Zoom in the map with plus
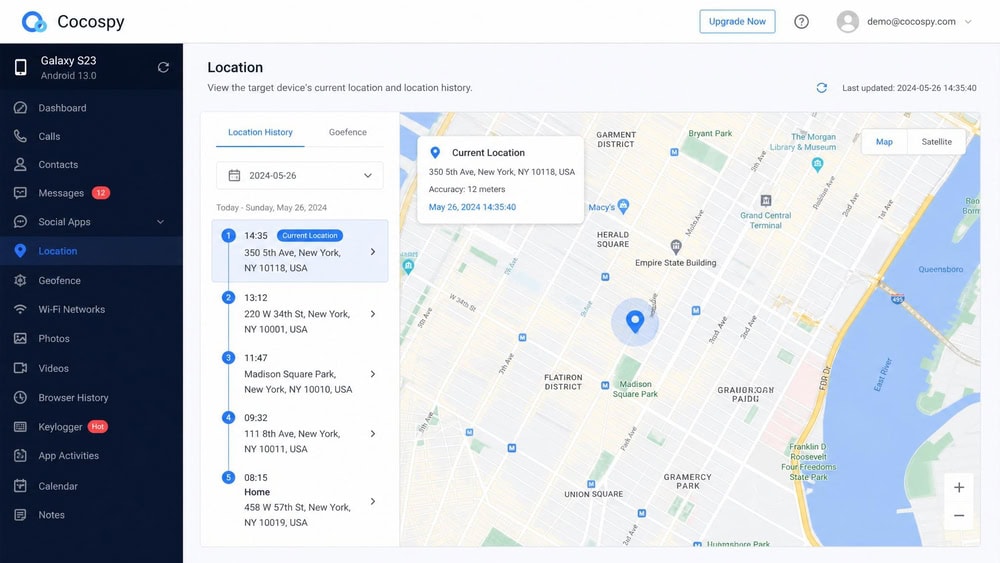The height and width of the screenshot is (563, 1000). click(959, 488)
